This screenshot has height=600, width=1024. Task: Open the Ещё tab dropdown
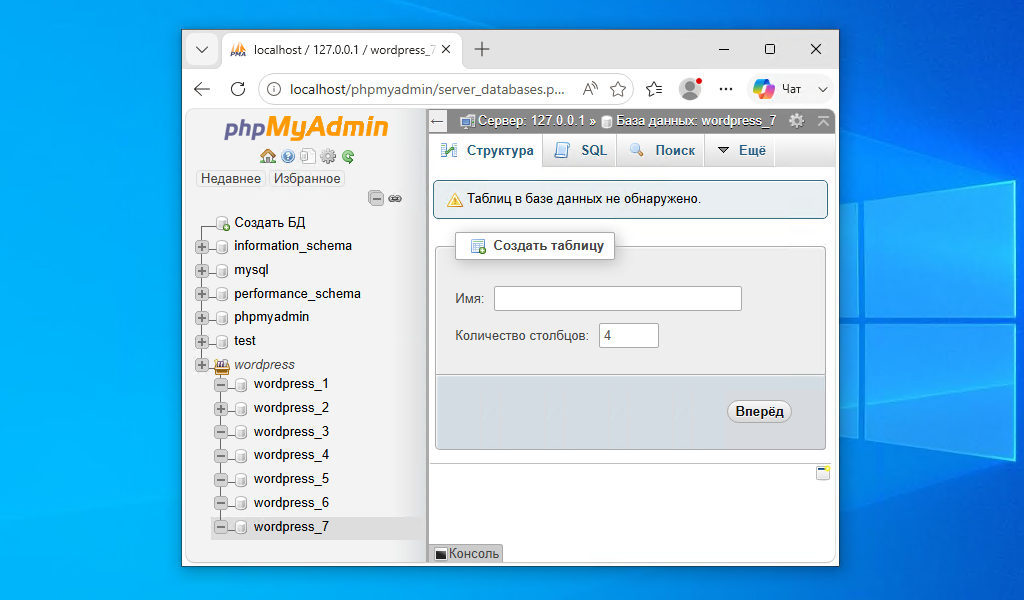(742, 150)
